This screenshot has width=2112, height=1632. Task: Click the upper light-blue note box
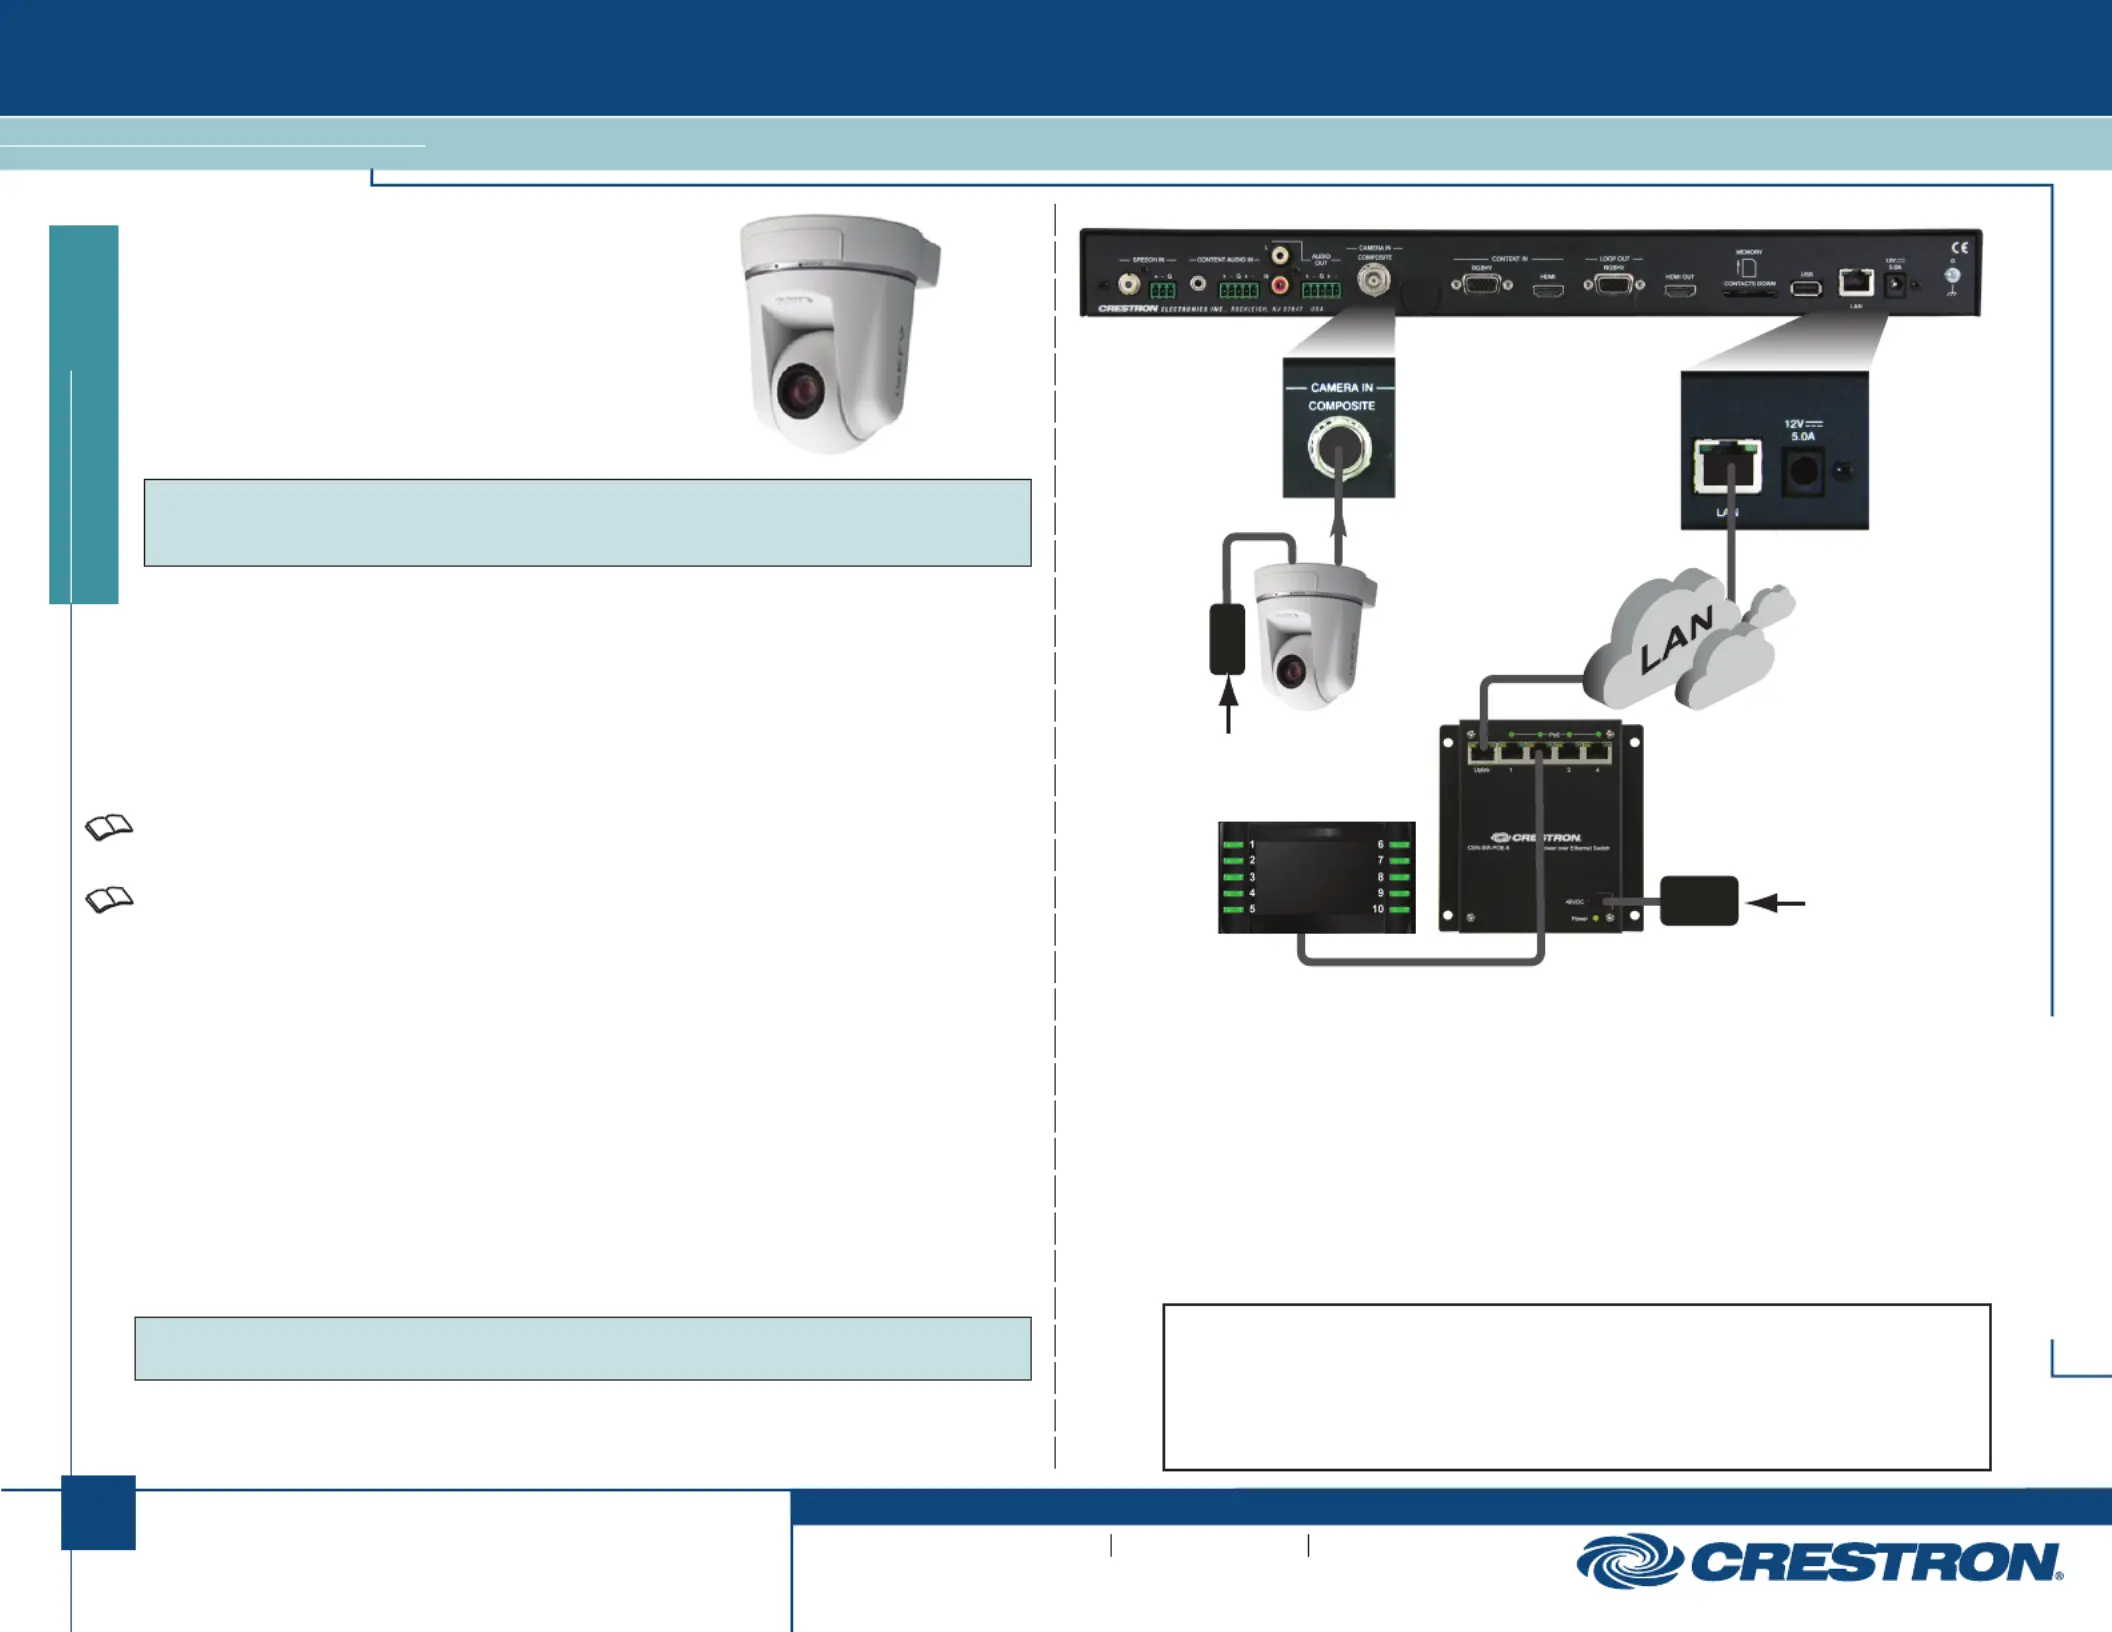[587, 523]
